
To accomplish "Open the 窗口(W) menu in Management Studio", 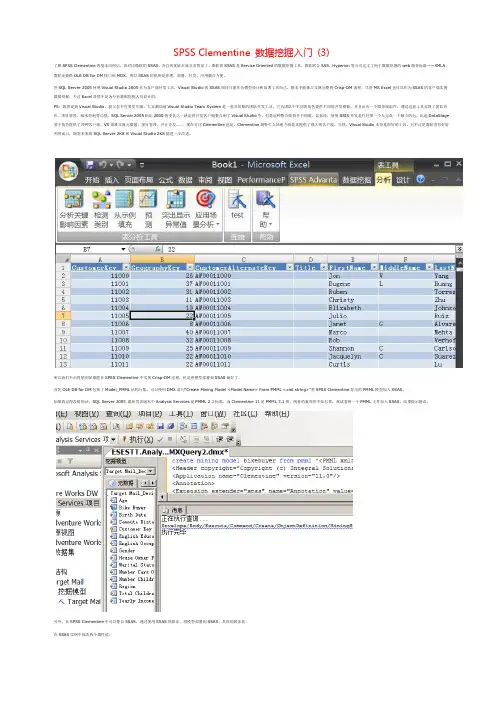I will point(213,414).
